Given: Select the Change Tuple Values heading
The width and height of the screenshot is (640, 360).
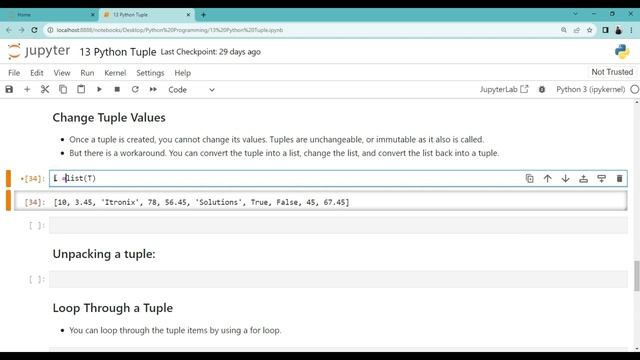Looking at the screenshot, I should tap(109, 118).
